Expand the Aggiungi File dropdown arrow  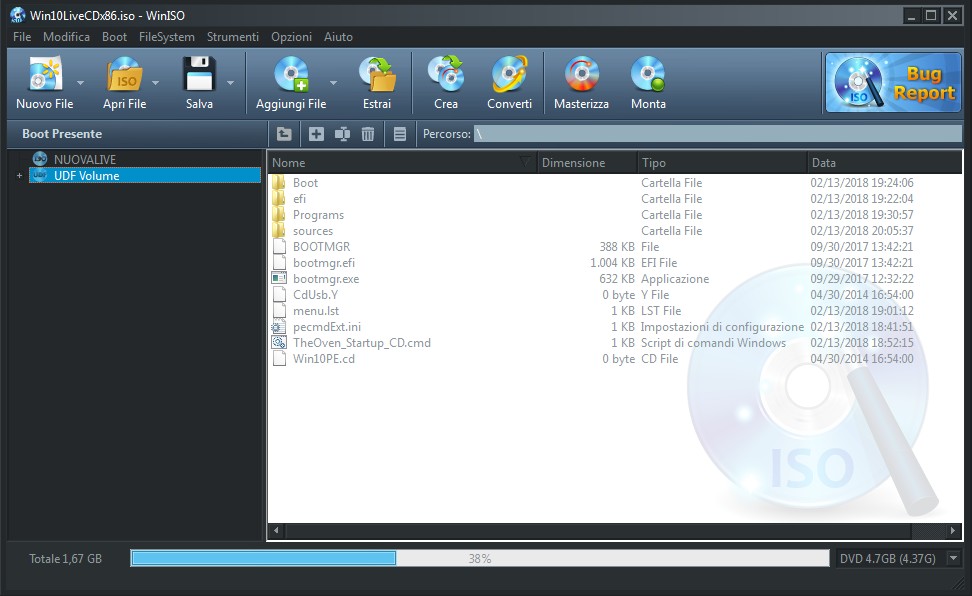(x=334, y=82)
